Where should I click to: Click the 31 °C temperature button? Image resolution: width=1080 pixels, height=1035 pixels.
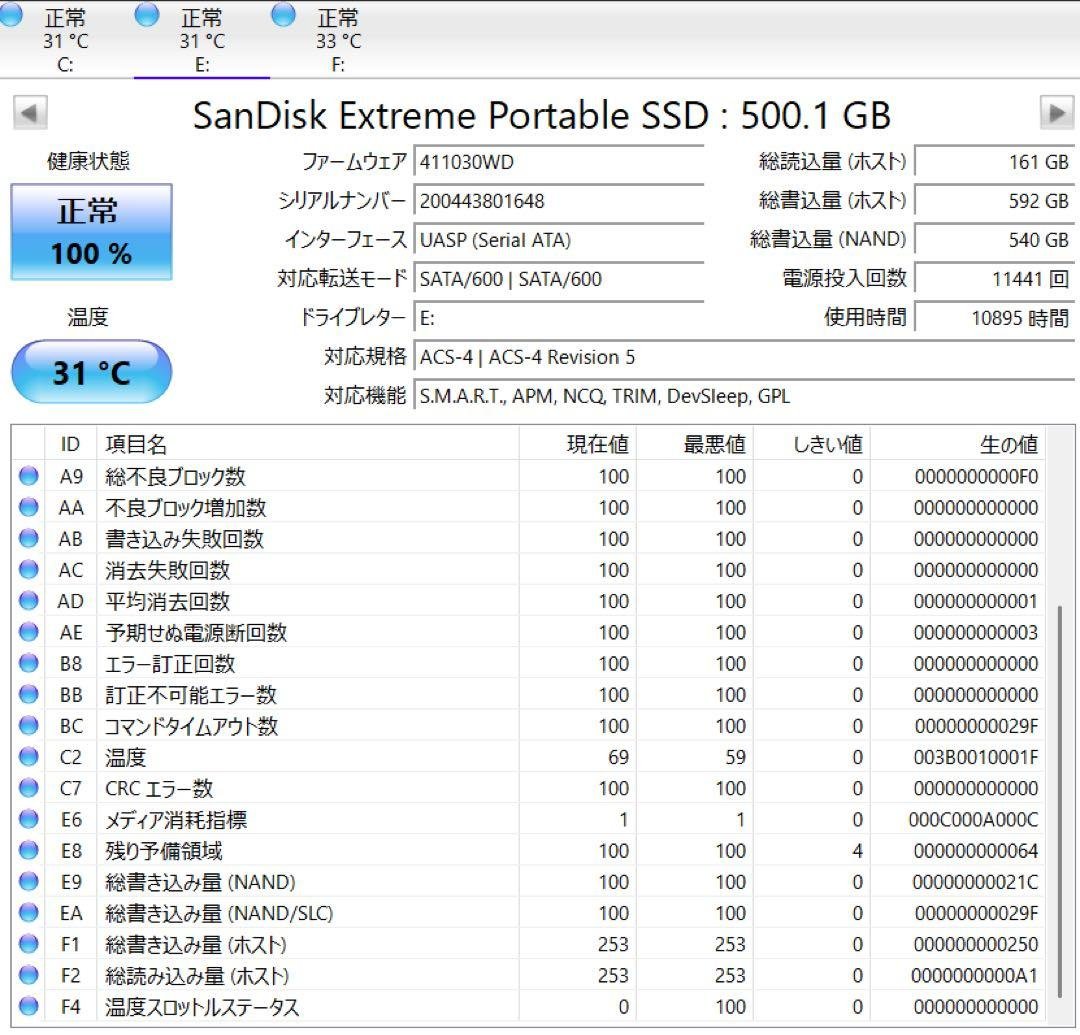point(92,372)
